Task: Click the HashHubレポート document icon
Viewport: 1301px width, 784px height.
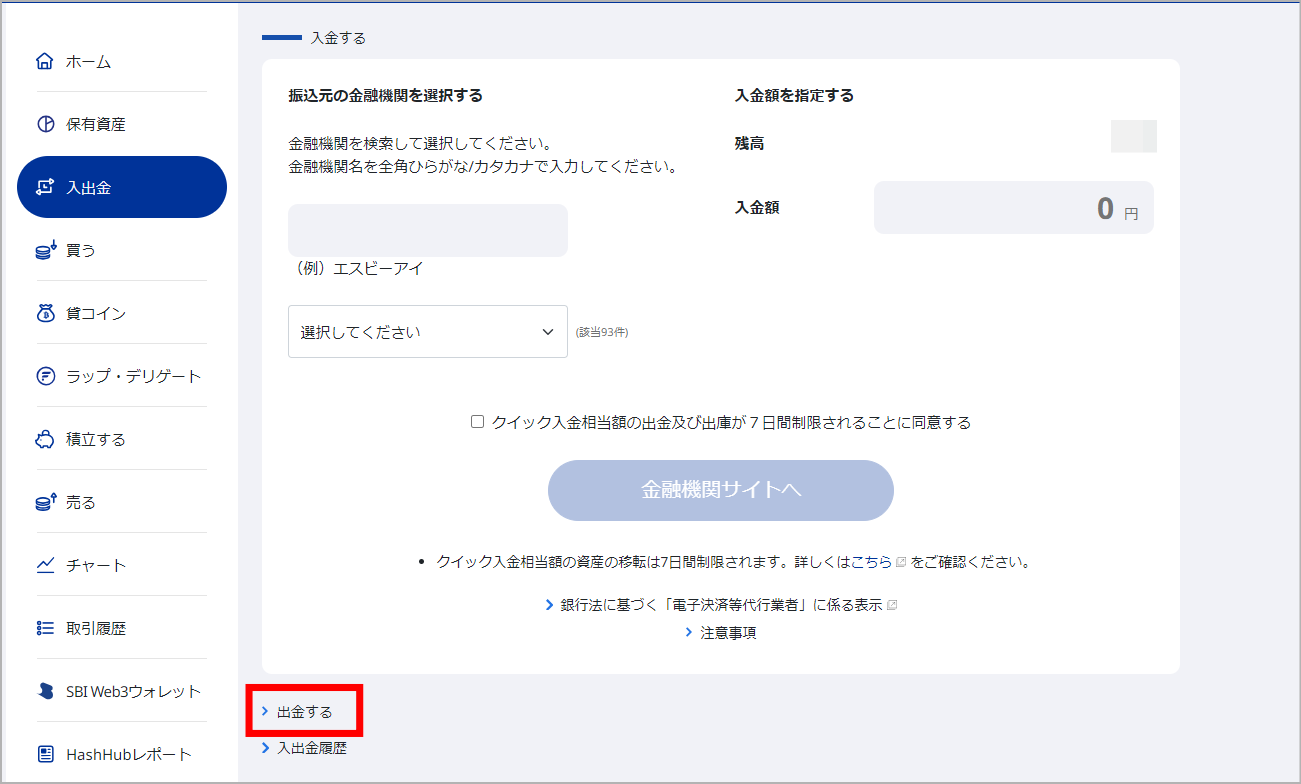Action: 44,754
